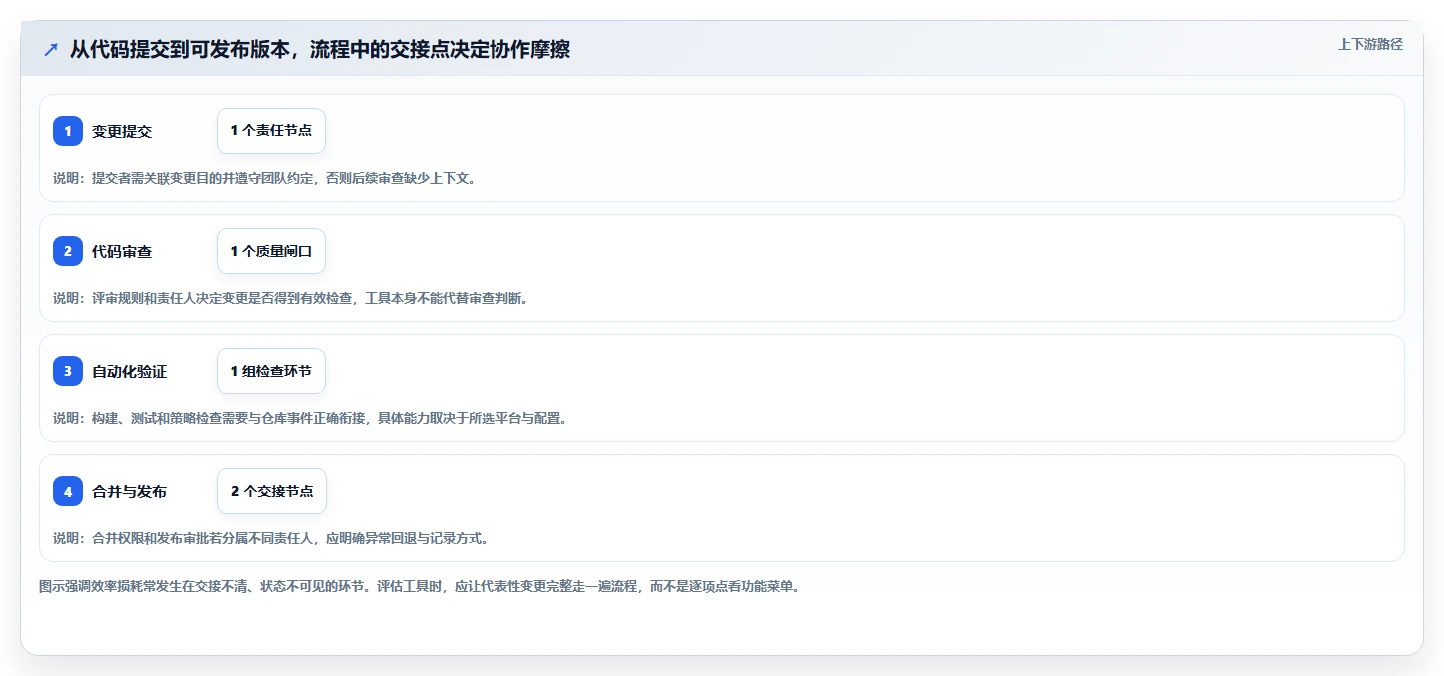This screenshot has height=676, width=1444.
Task: Click the heading '从代码提交到可发布版本'
Action: (x=319, y=50)
